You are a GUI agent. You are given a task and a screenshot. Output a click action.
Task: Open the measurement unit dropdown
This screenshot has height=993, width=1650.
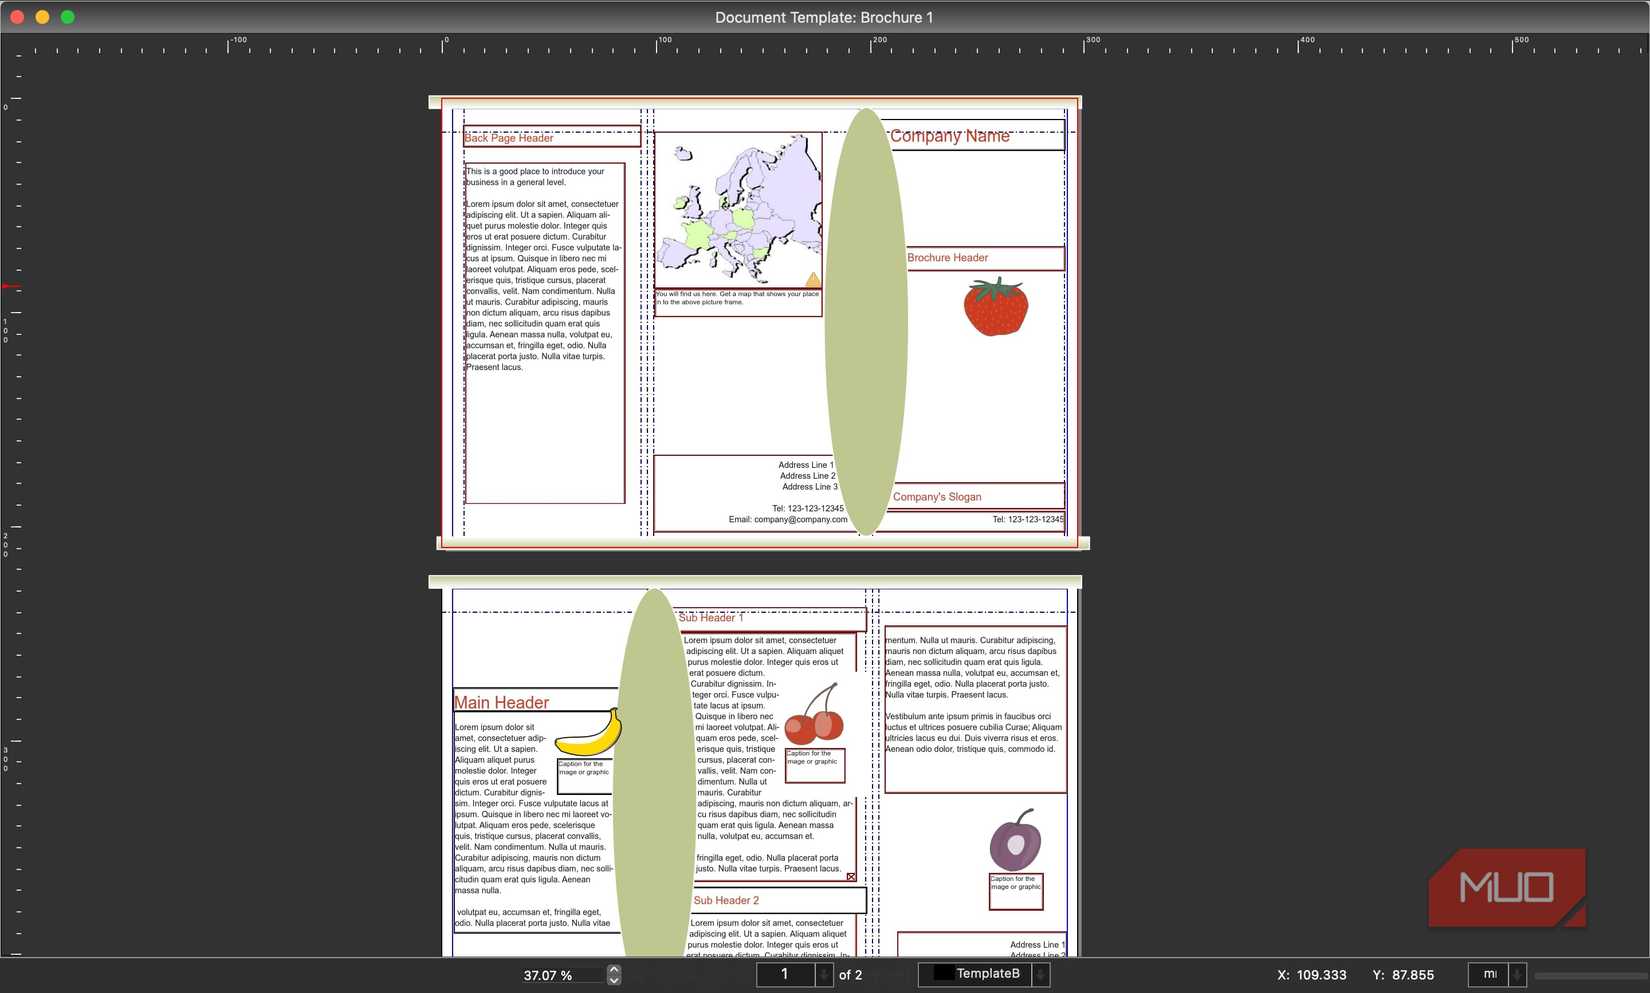tap(1517, 974)
